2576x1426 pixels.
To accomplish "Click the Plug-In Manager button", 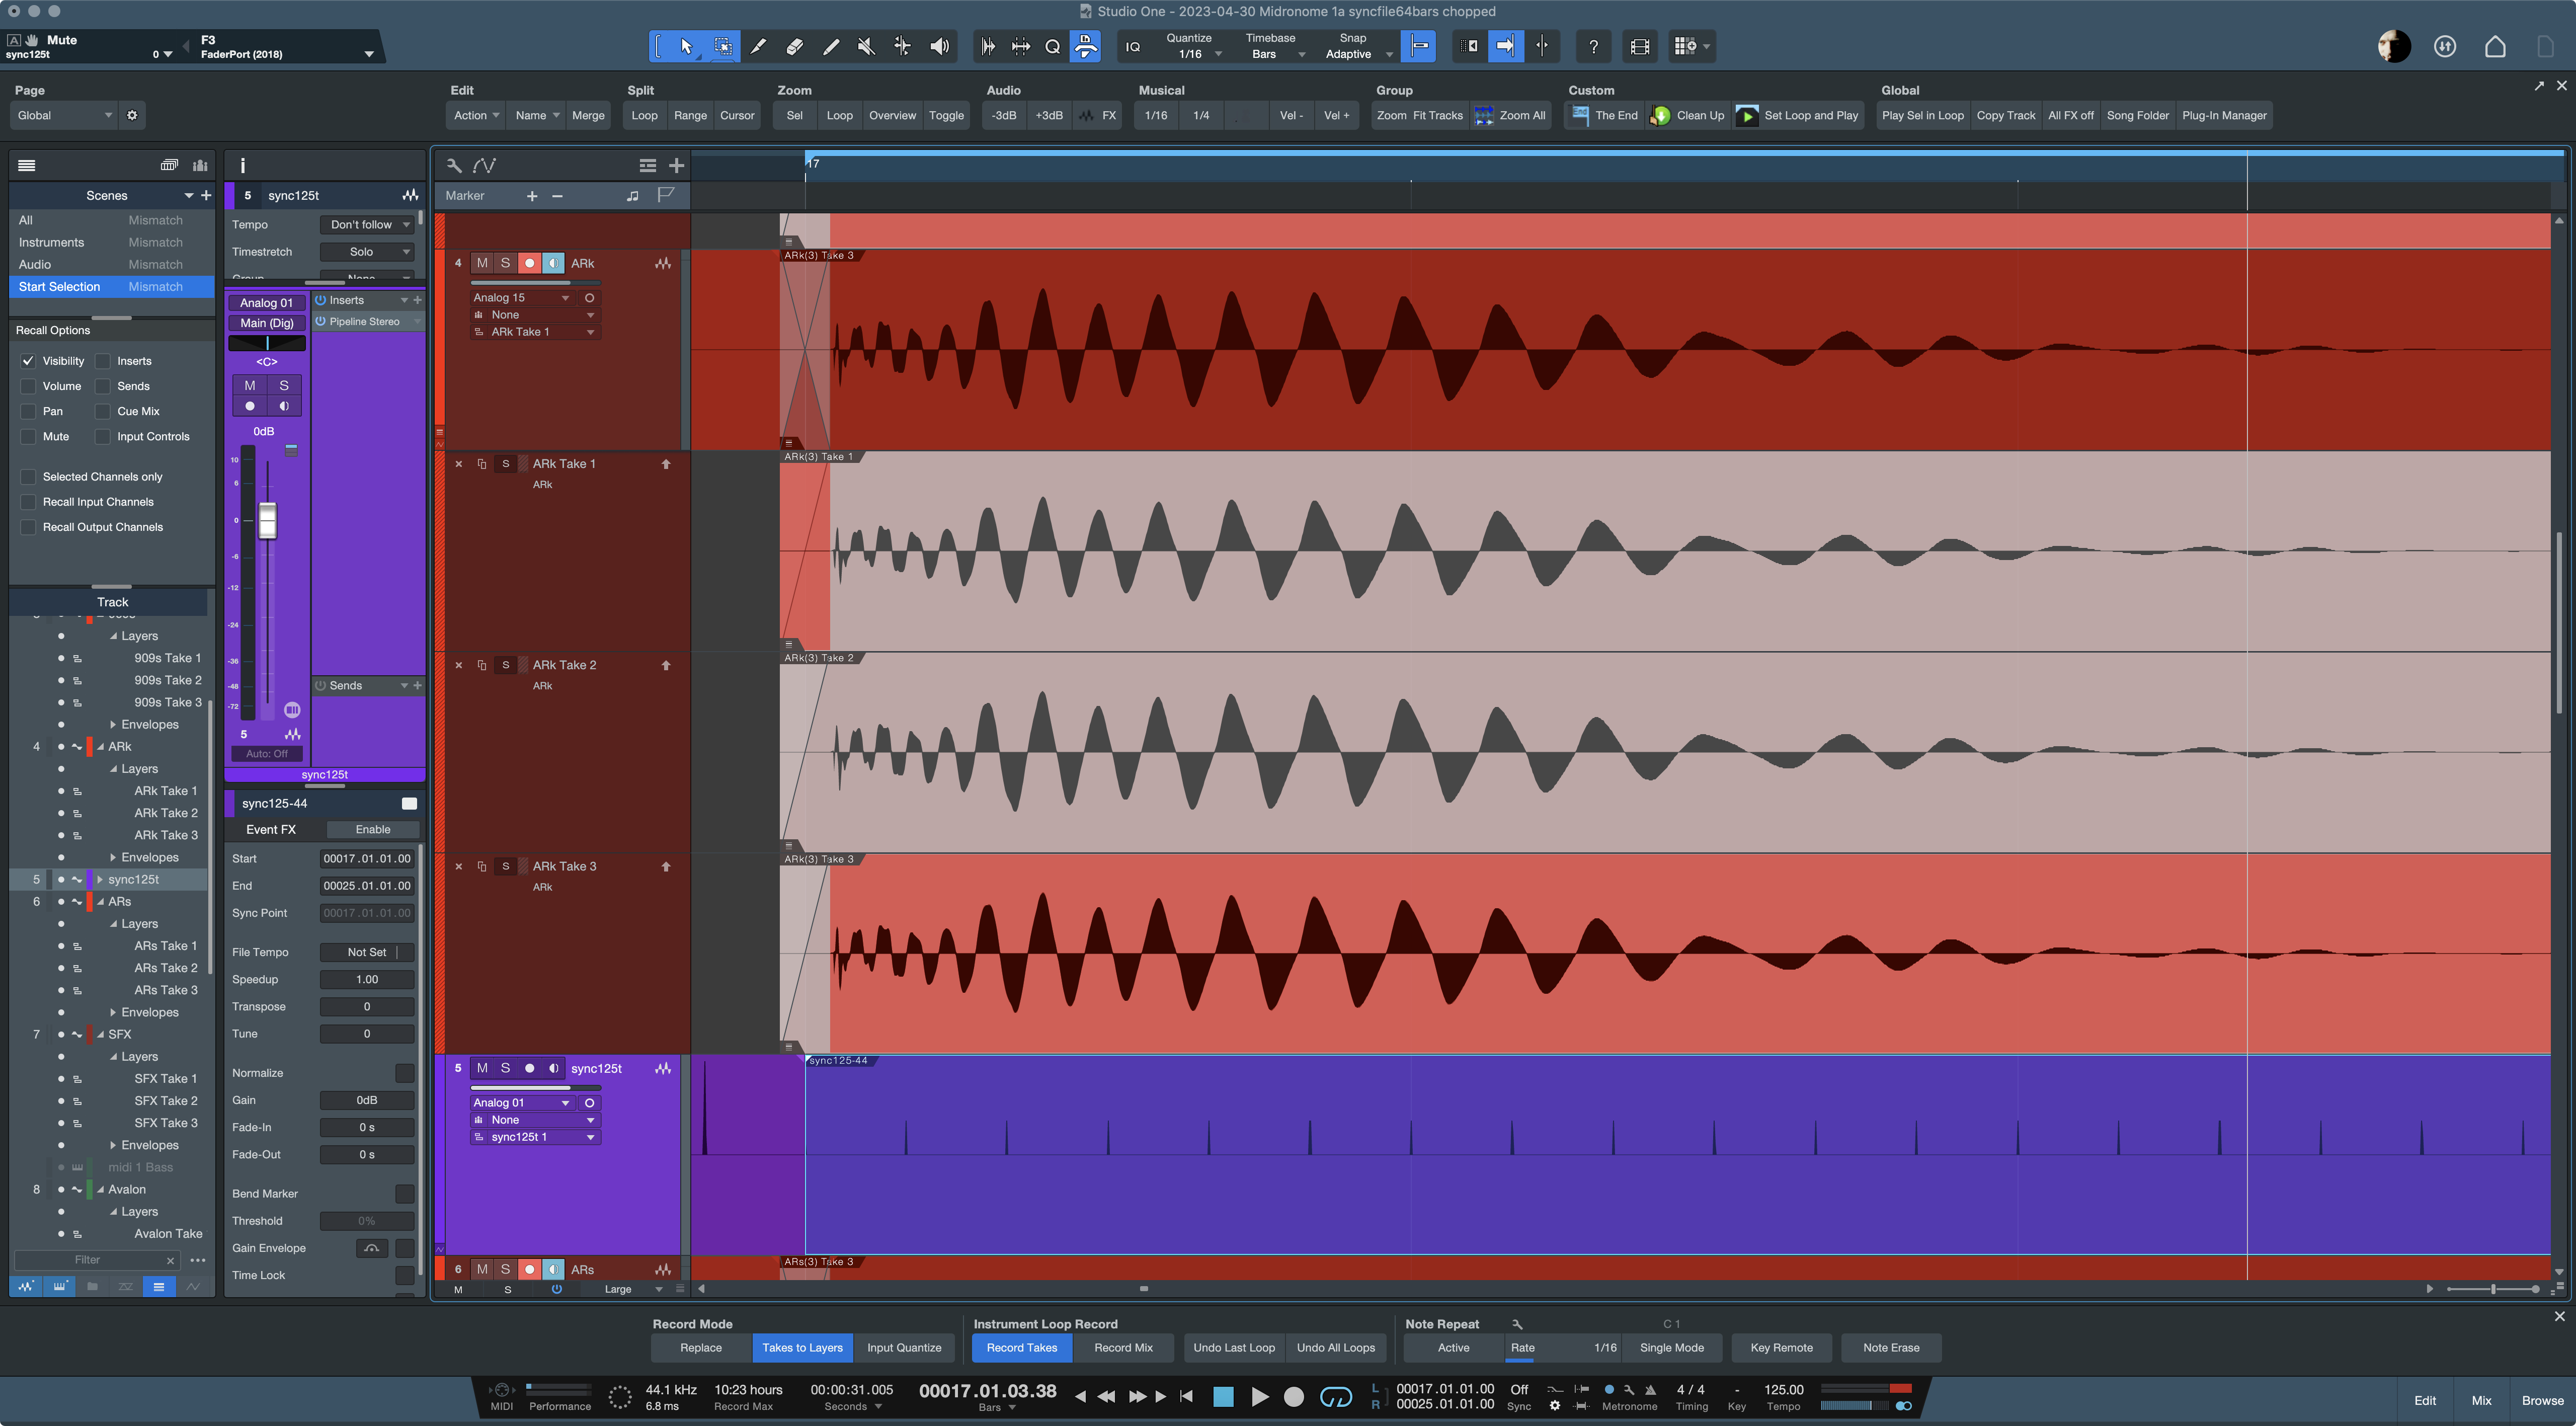I will tap(2223, 115).
